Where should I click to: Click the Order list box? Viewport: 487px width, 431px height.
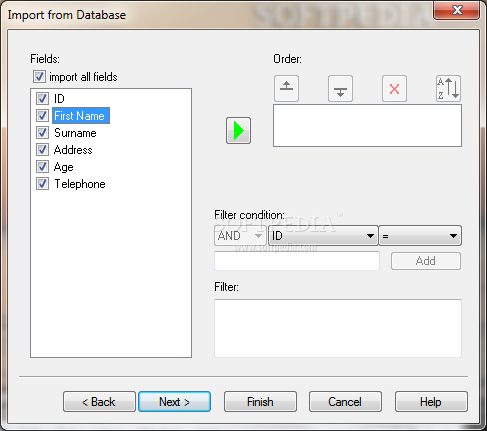coord(367,126)
